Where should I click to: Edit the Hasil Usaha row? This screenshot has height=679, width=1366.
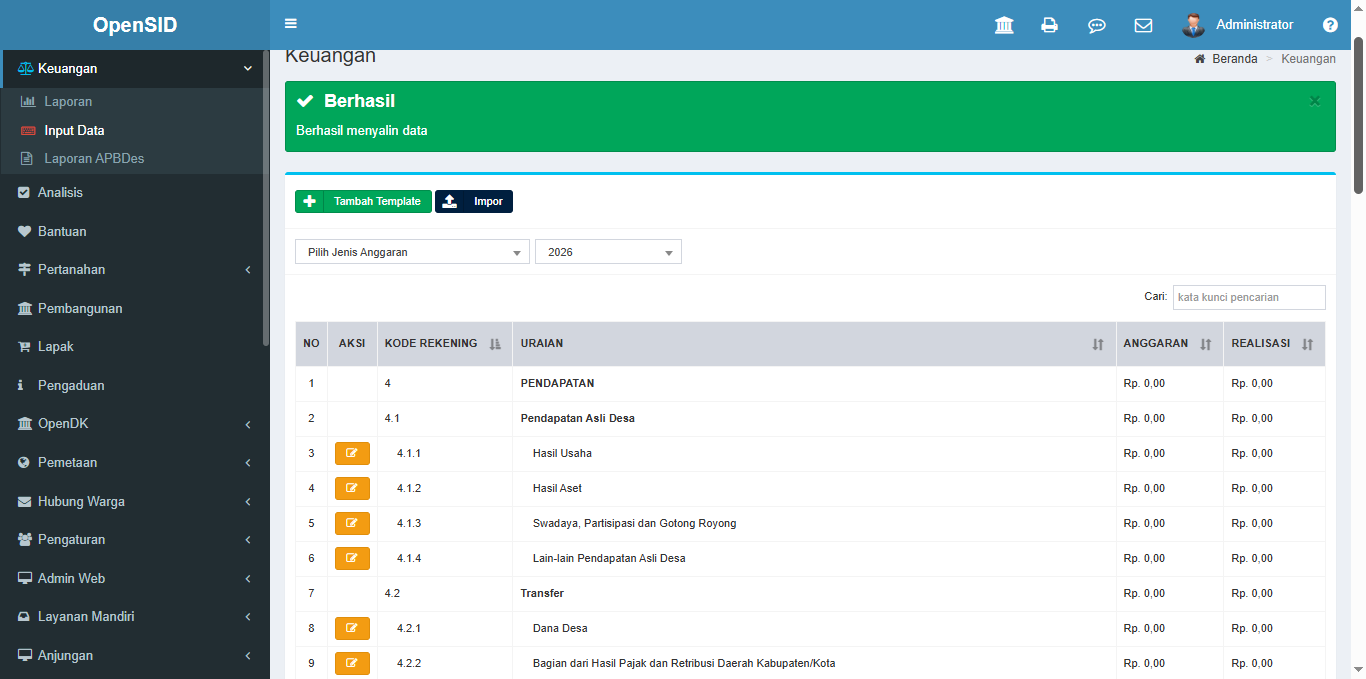[352, 453]
